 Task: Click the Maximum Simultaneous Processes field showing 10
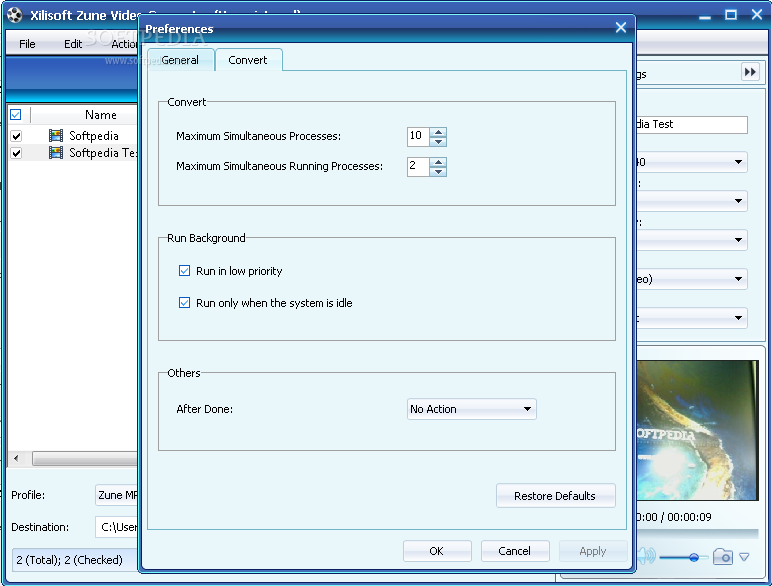[x=418, y=136]
